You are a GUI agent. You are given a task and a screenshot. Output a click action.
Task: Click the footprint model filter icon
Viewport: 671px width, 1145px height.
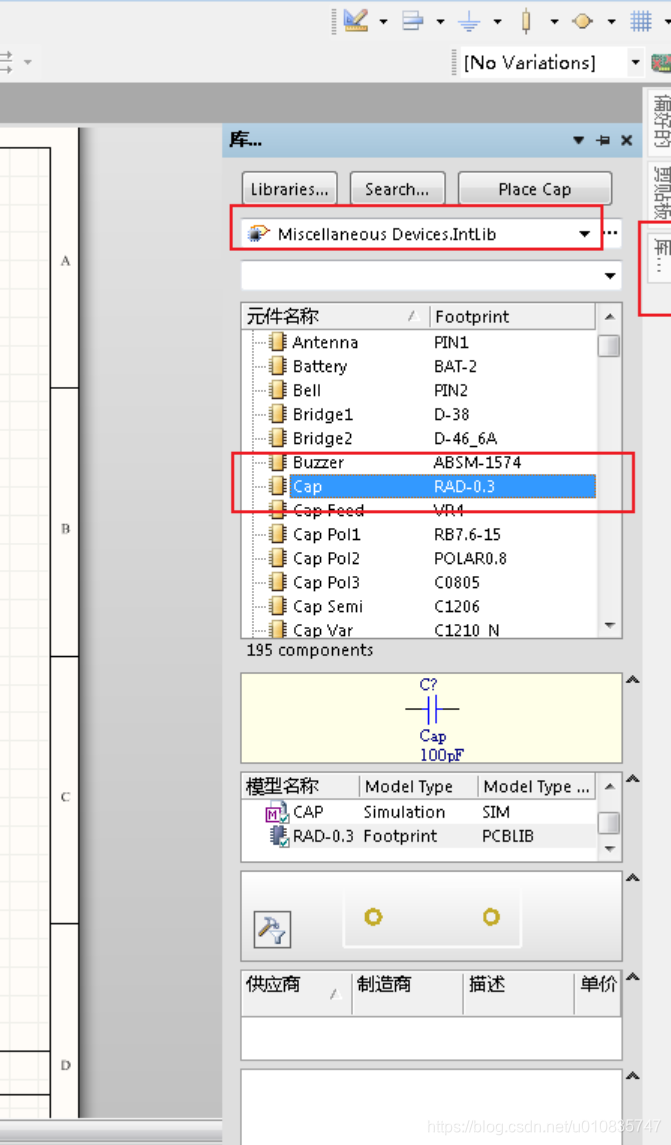tap(271, 929)
